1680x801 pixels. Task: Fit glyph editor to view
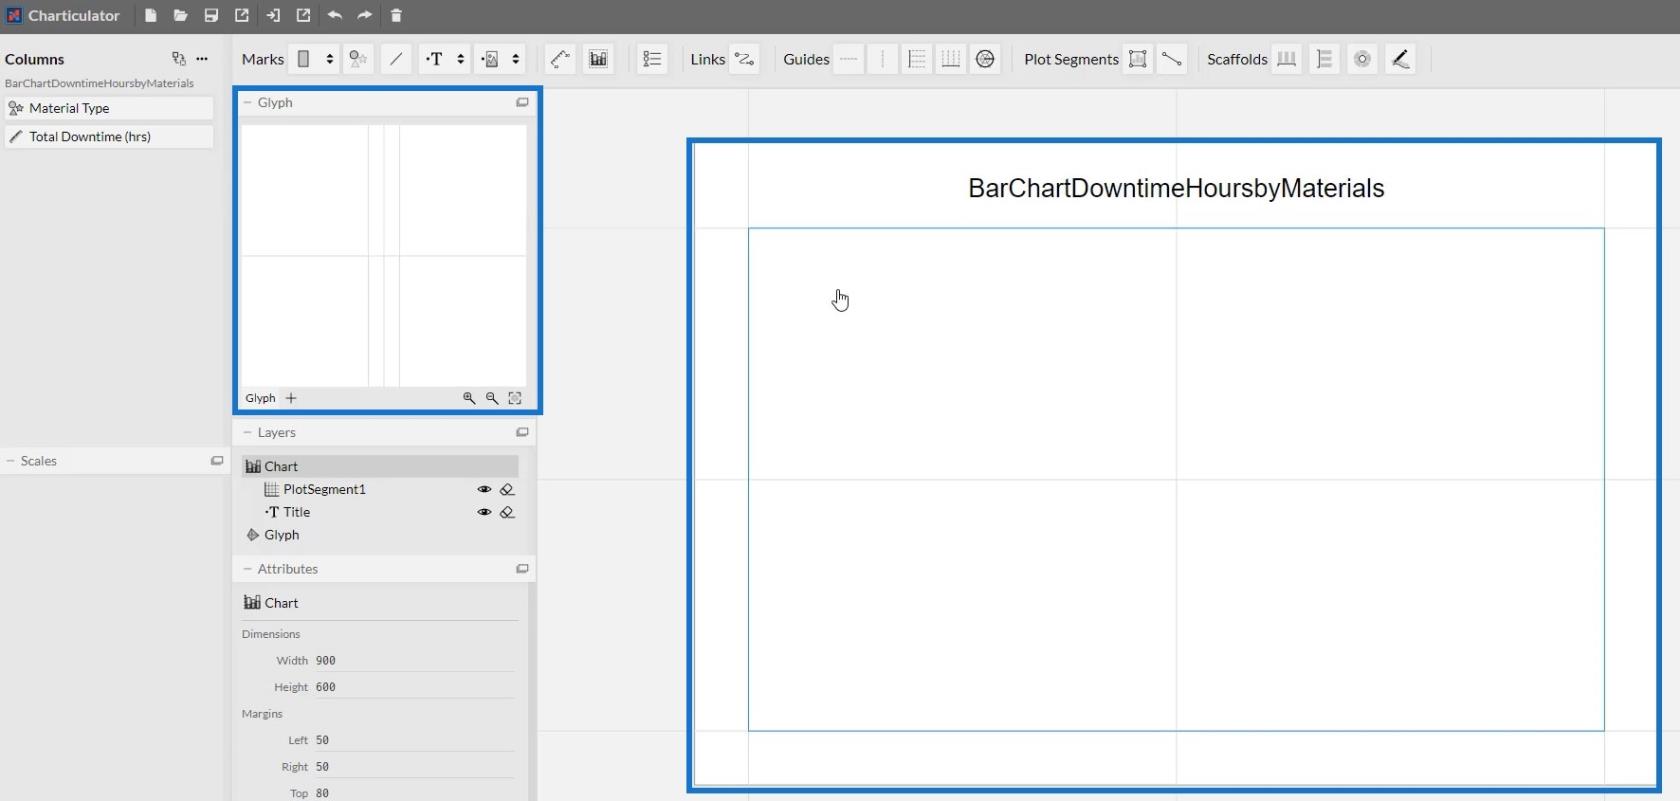pos(515,398)
